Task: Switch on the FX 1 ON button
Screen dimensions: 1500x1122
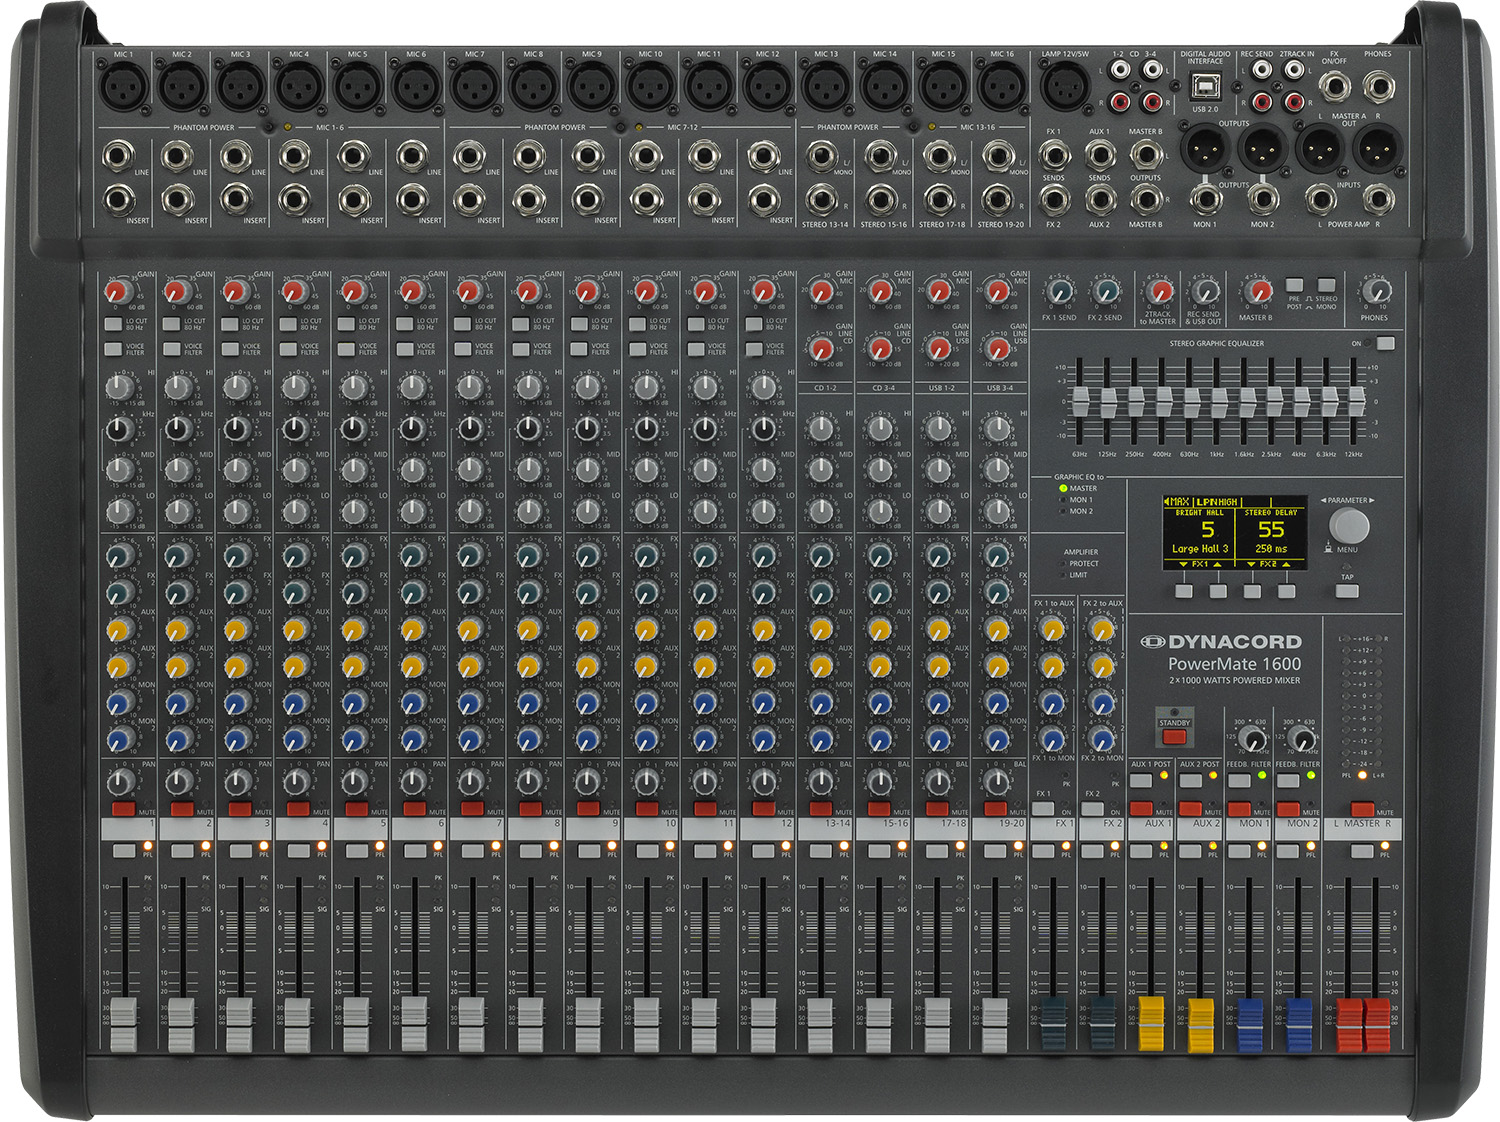Action: [1043, 809]
